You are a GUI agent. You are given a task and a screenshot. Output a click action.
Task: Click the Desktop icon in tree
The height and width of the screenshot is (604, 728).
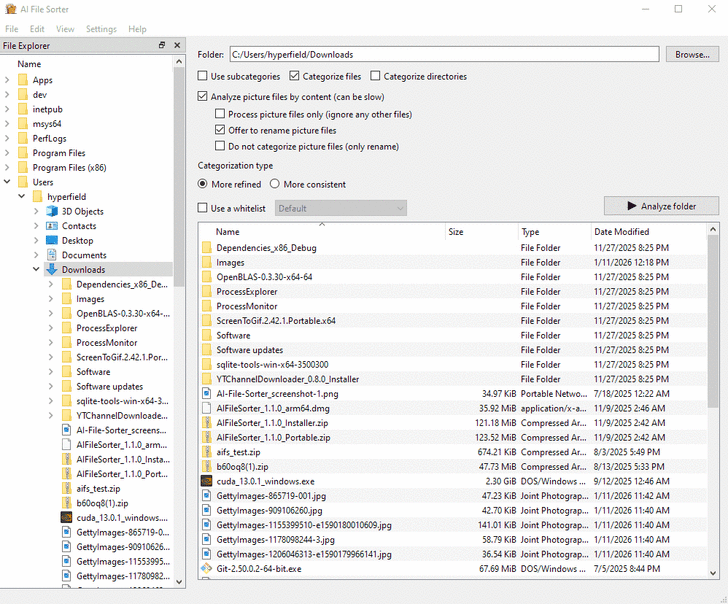pyautogui.click(x=52, y=240)
